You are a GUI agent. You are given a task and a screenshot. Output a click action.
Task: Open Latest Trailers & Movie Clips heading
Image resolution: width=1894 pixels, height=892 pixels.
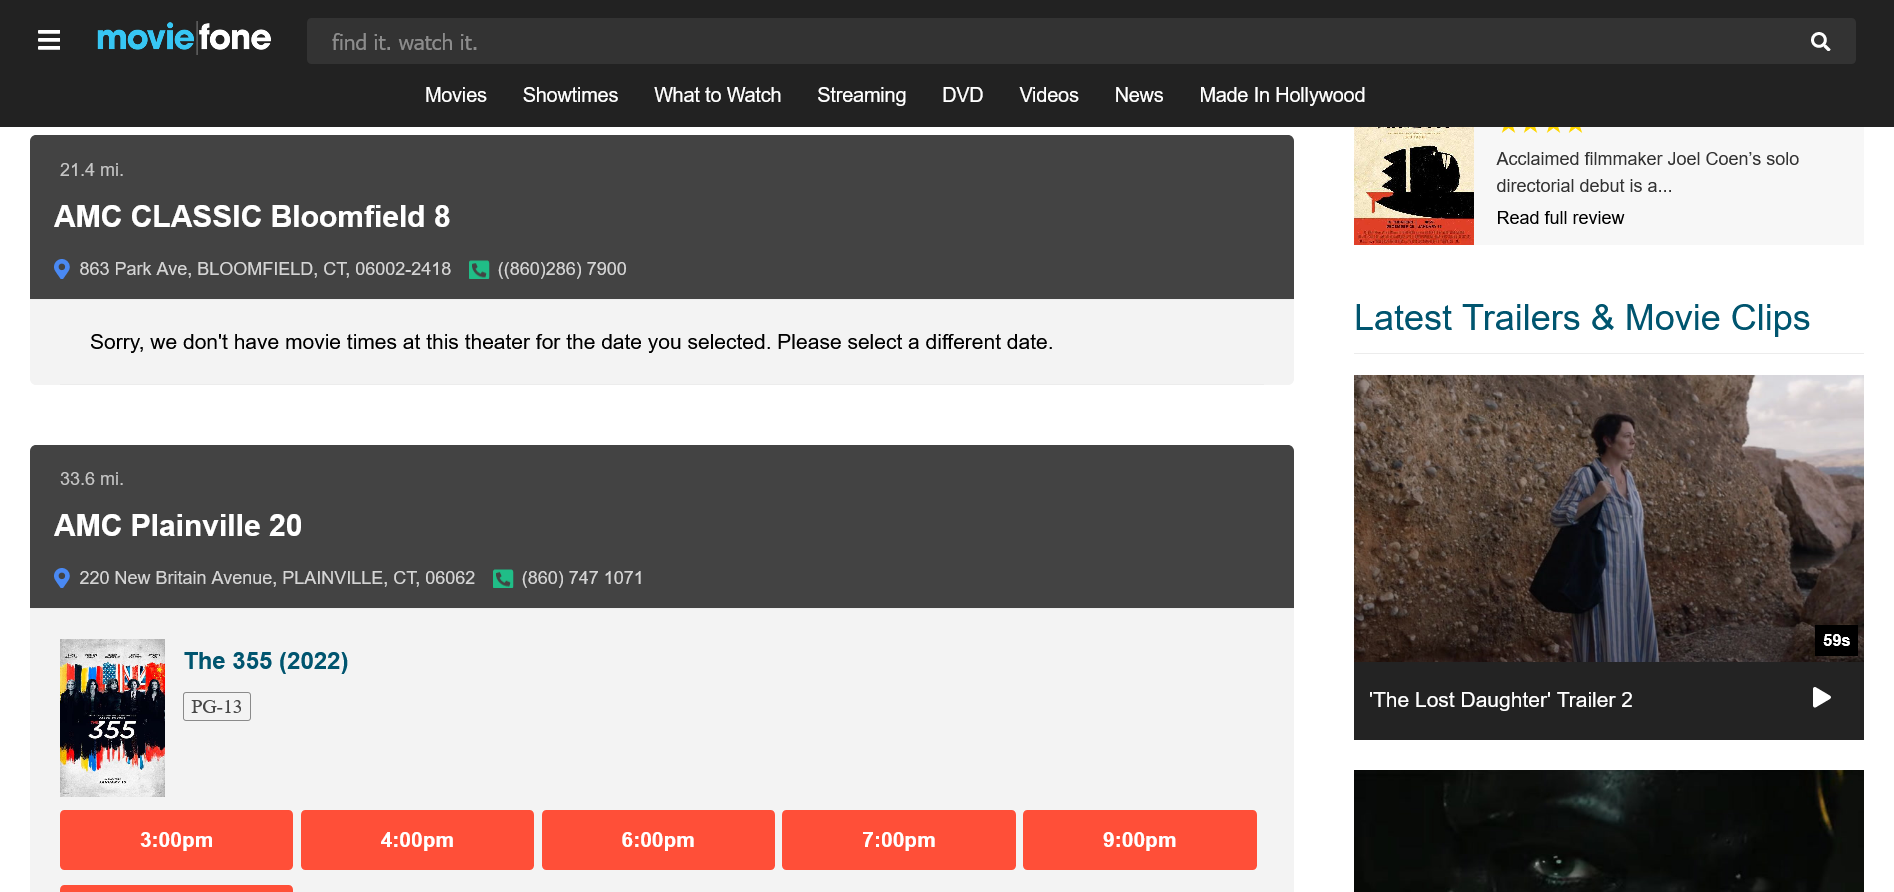click(1582, 318)
